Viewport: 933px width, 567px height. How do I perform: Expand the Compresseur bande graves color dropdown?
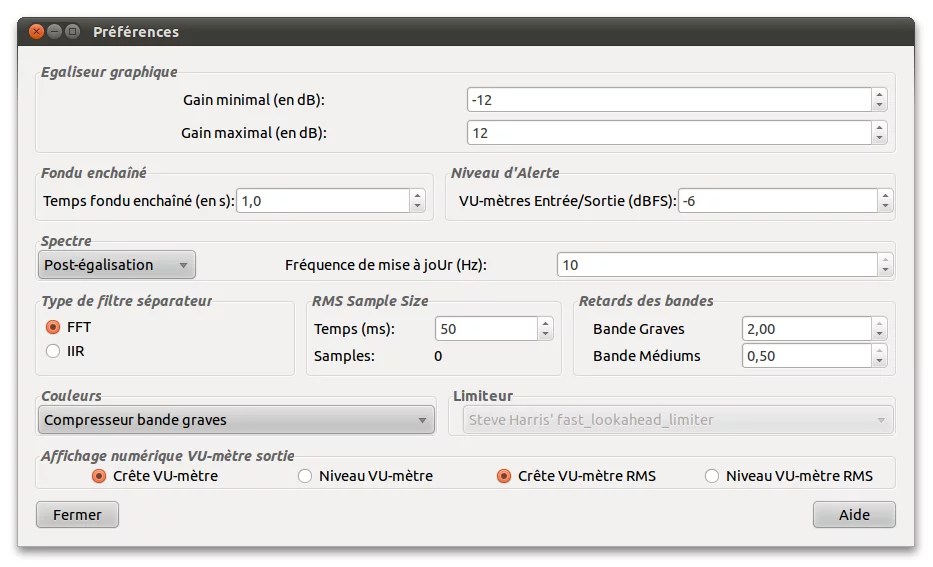coord(236,420)
